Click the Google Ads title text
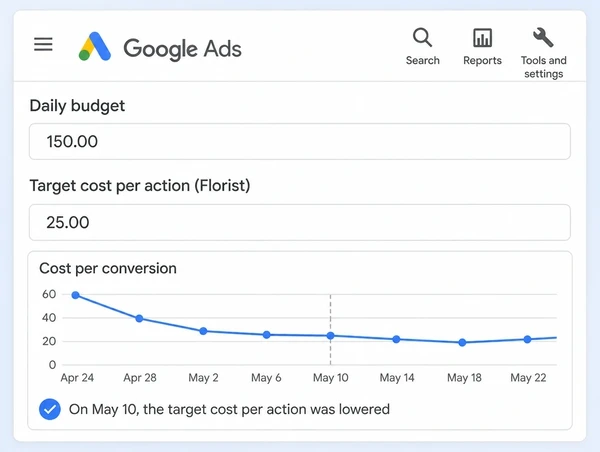This screenshot has height=452, width=600. point(182,49)
